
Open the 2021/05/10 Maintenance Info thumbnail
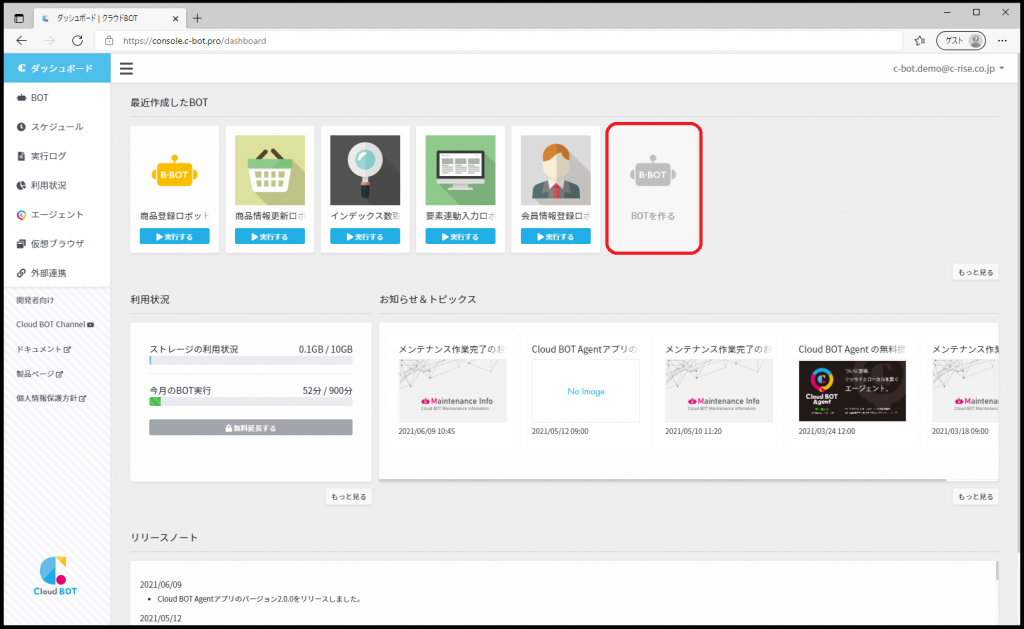(719, 391)
